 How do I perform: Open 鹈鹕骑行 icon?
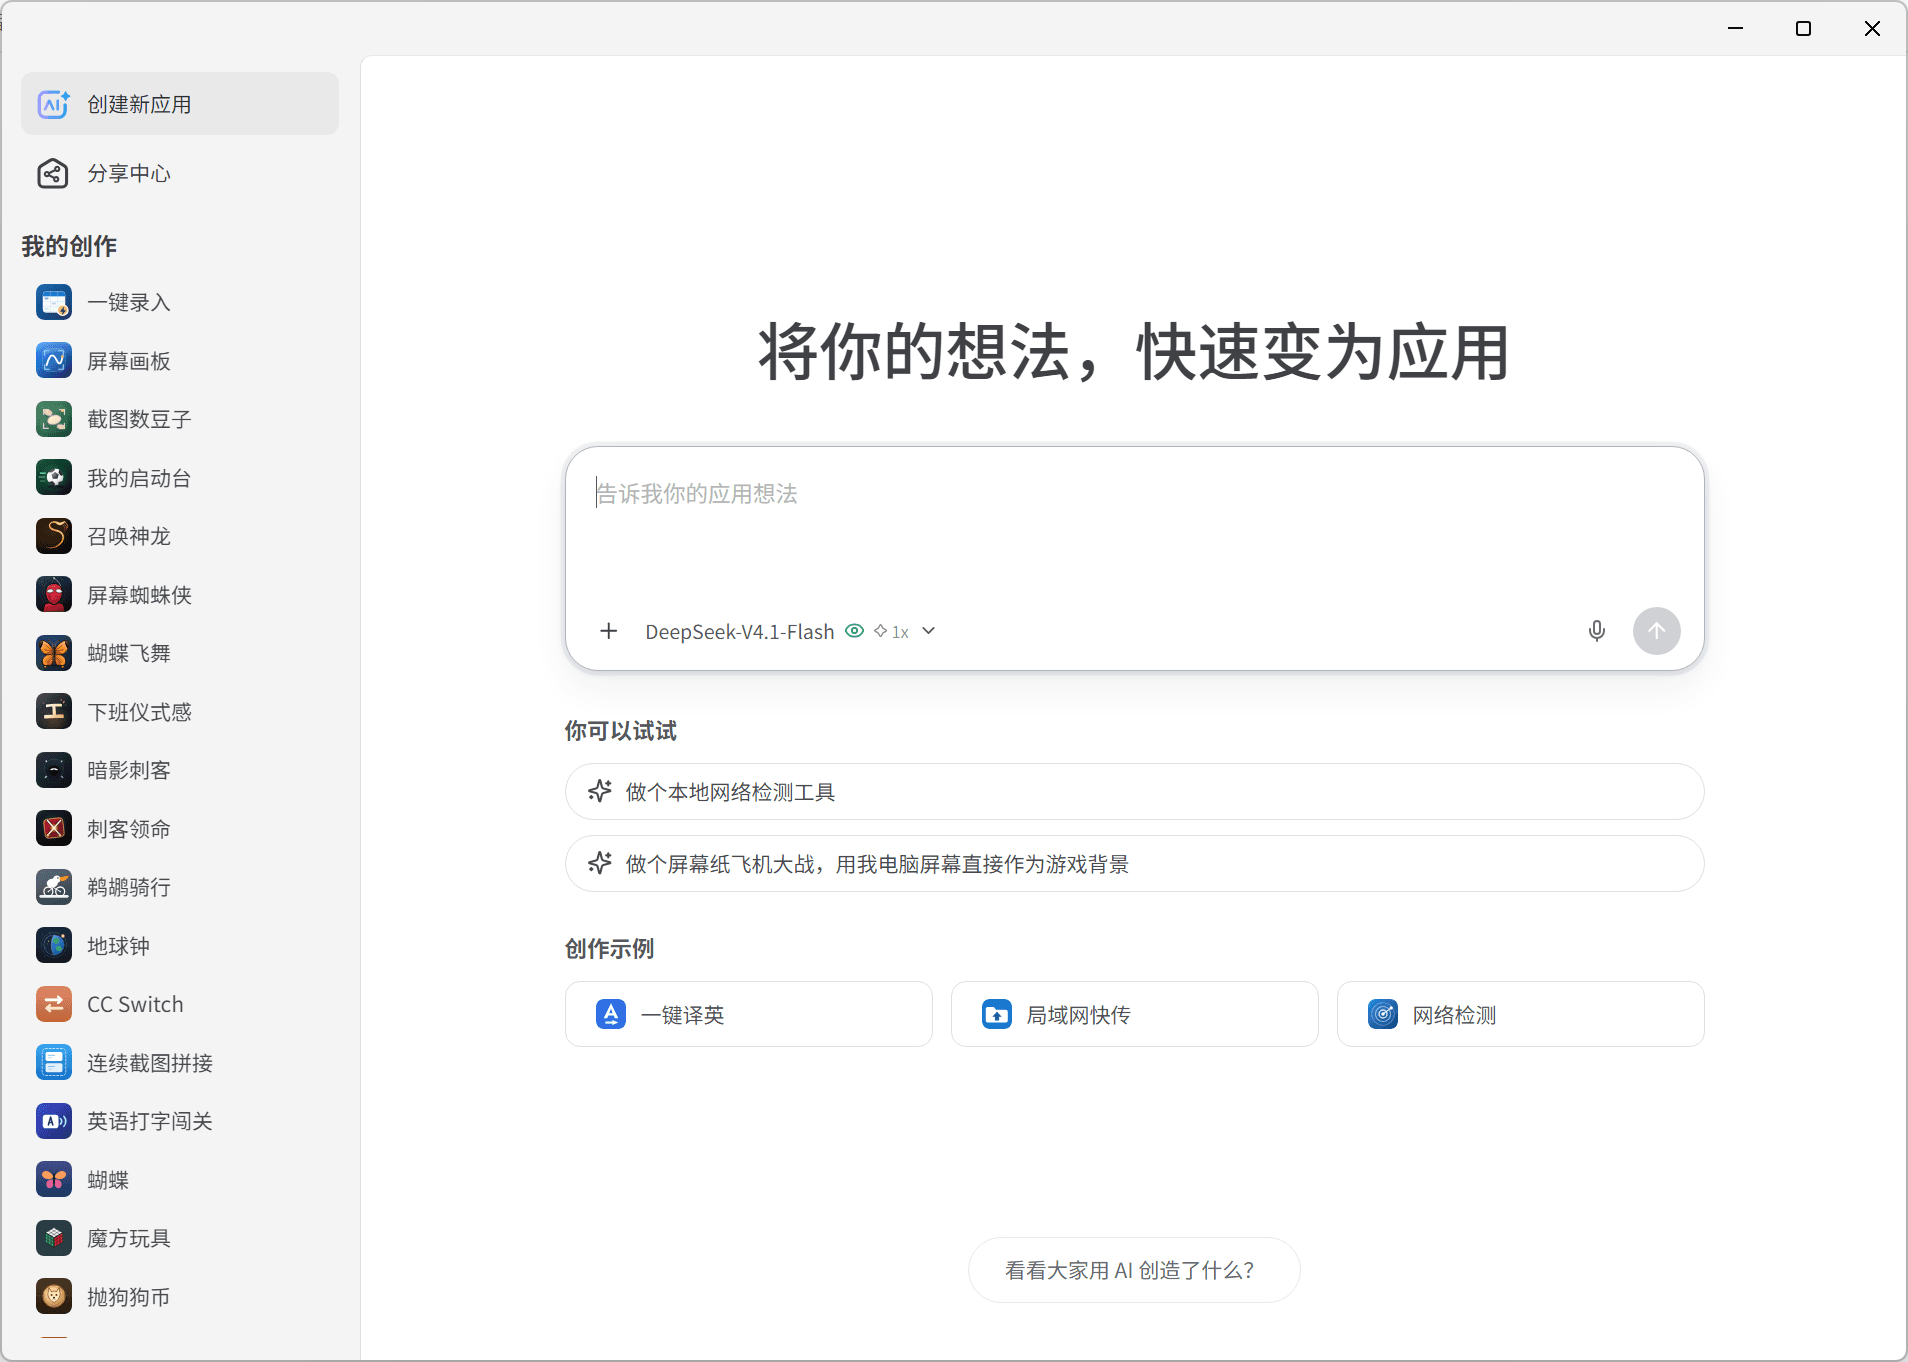coord(54,887)
